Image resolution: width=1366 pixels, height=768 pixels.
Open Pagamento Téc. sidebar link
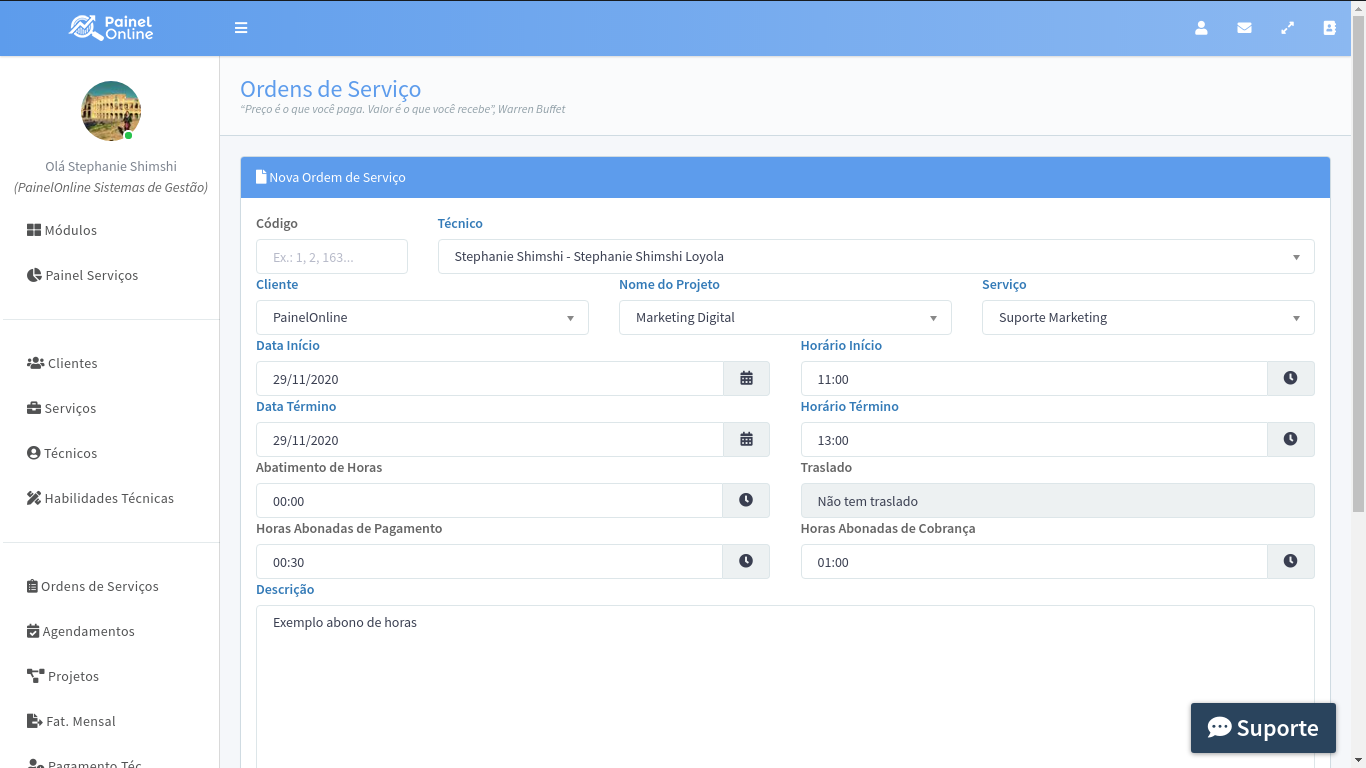(x=85, y=763)
